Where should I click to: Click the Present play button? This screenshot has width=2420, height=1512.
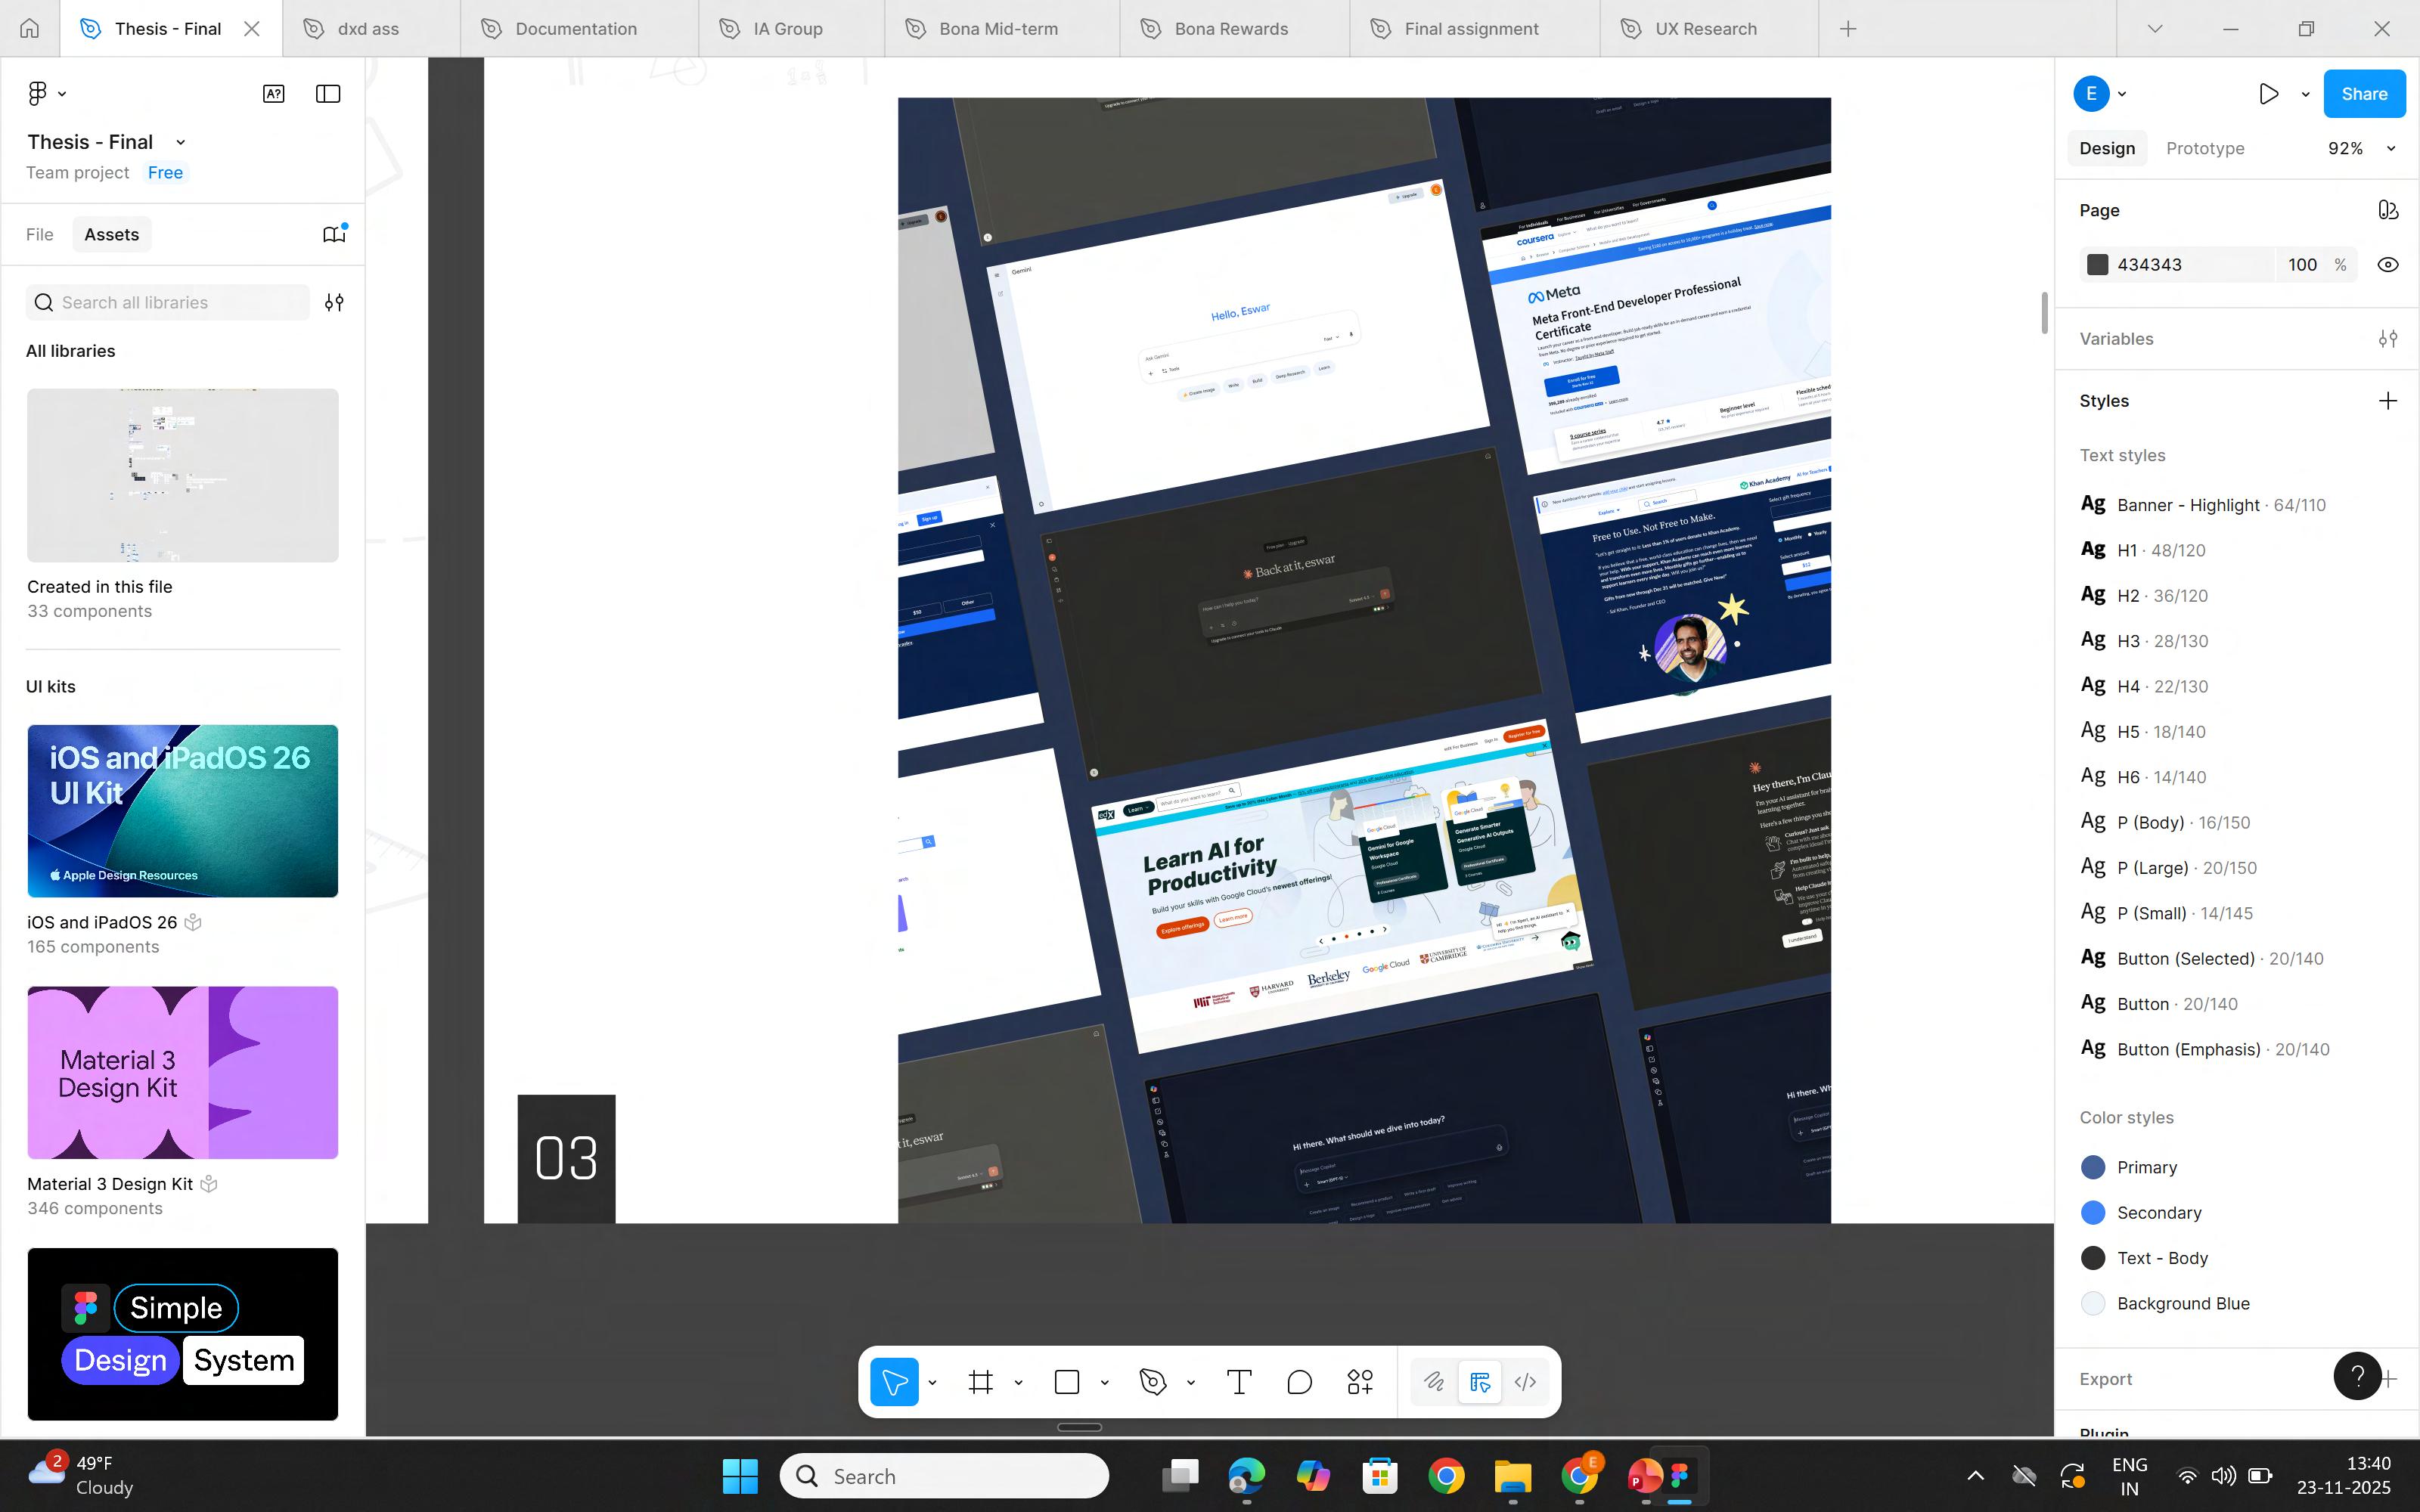tap(2269, 94)
